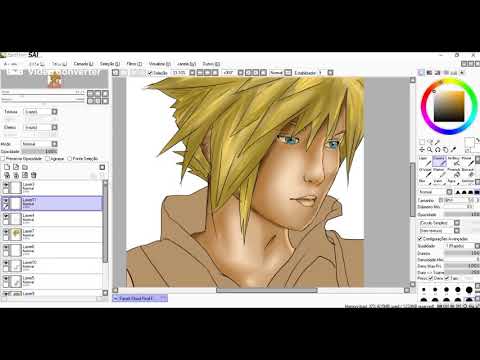Open the Círculo Simples brush shape dropdown
Image resolution: width=480 pixels, height=360 pixels.
439,223
